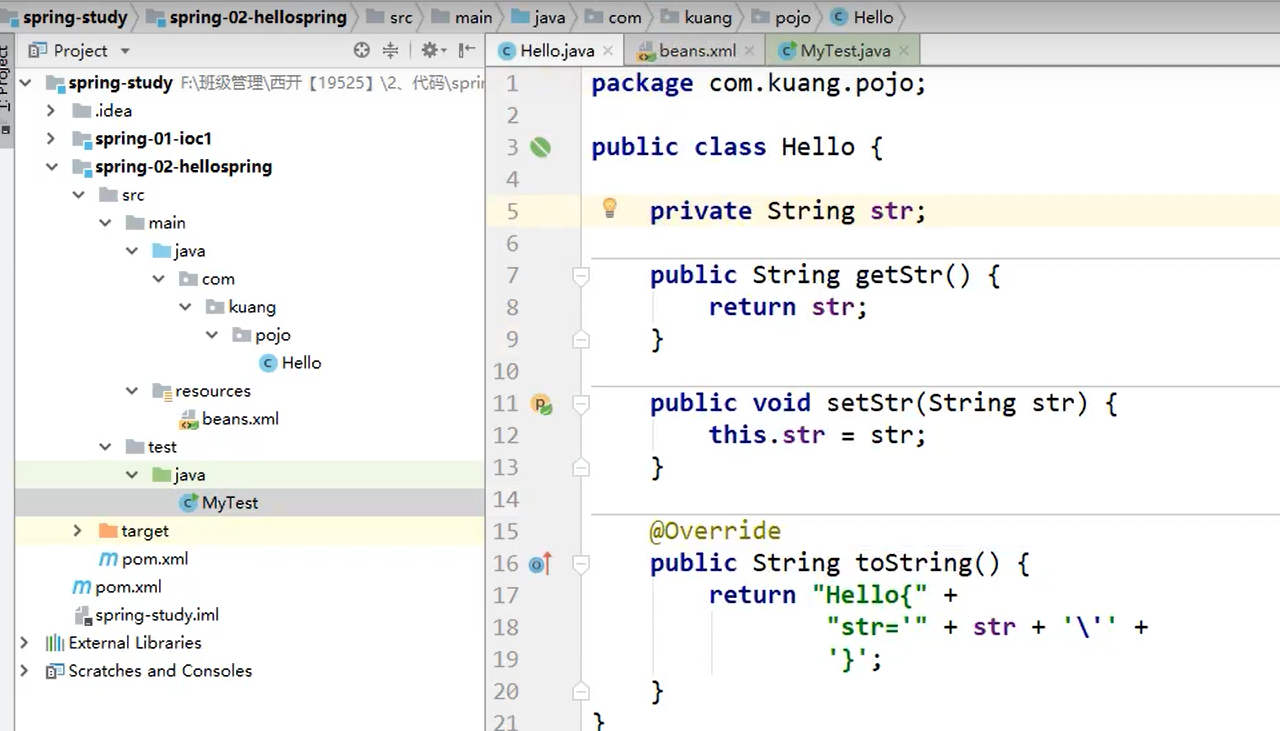Click the External Libraries icon
The image size is (1280, 731).
coord(55,643)
